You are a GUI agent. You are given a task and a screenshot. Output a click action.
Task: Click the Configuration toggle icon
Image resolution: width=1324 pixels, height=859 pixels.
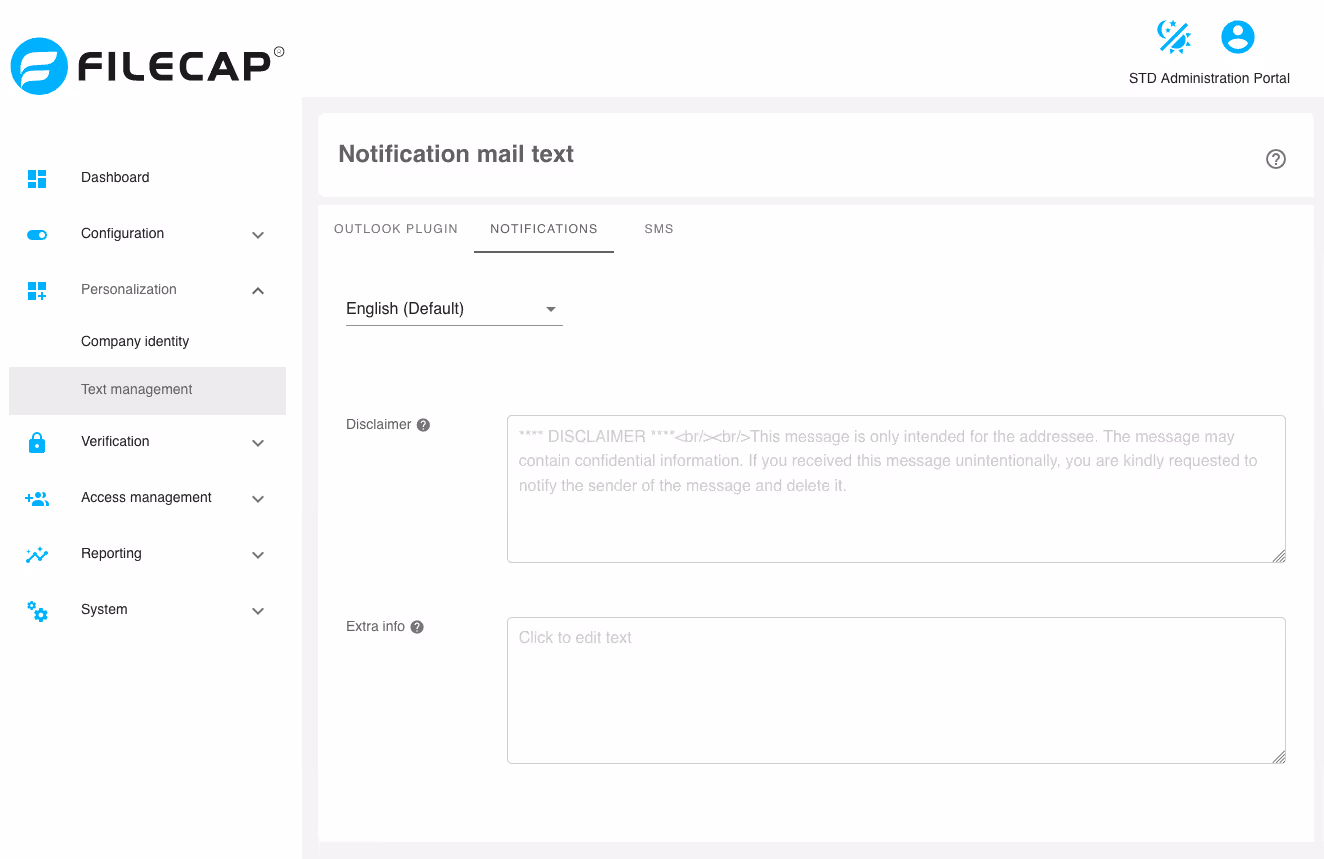(x=37, y=235)
